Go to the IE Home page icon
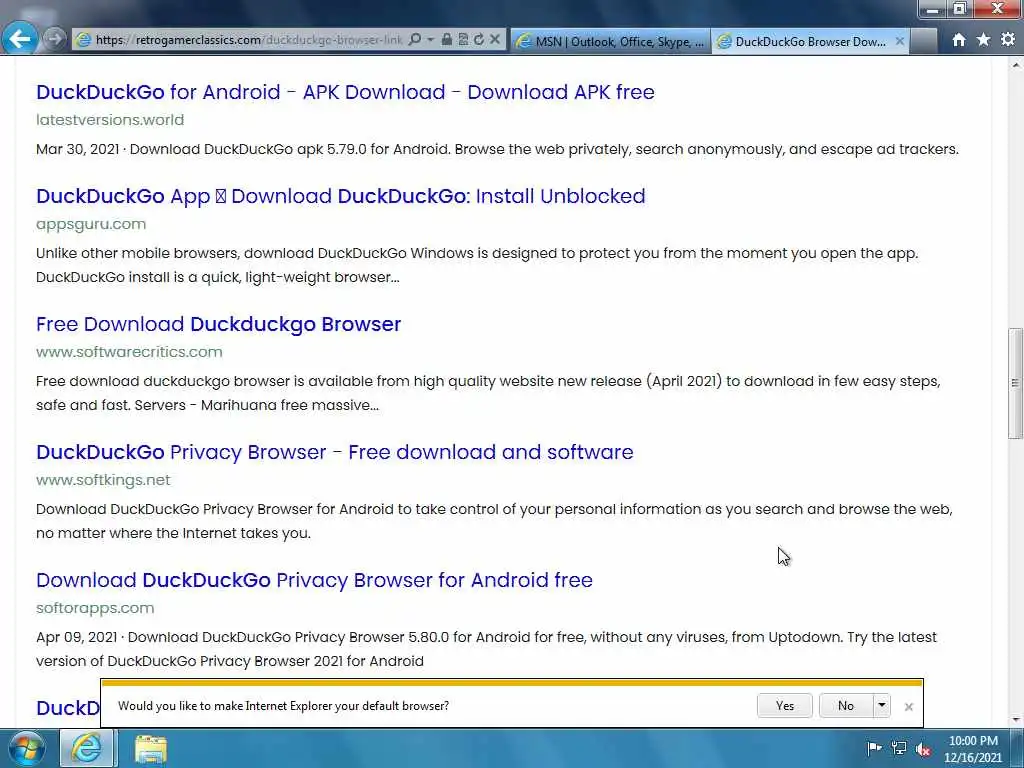1024x768 pixels. (959, 40)
